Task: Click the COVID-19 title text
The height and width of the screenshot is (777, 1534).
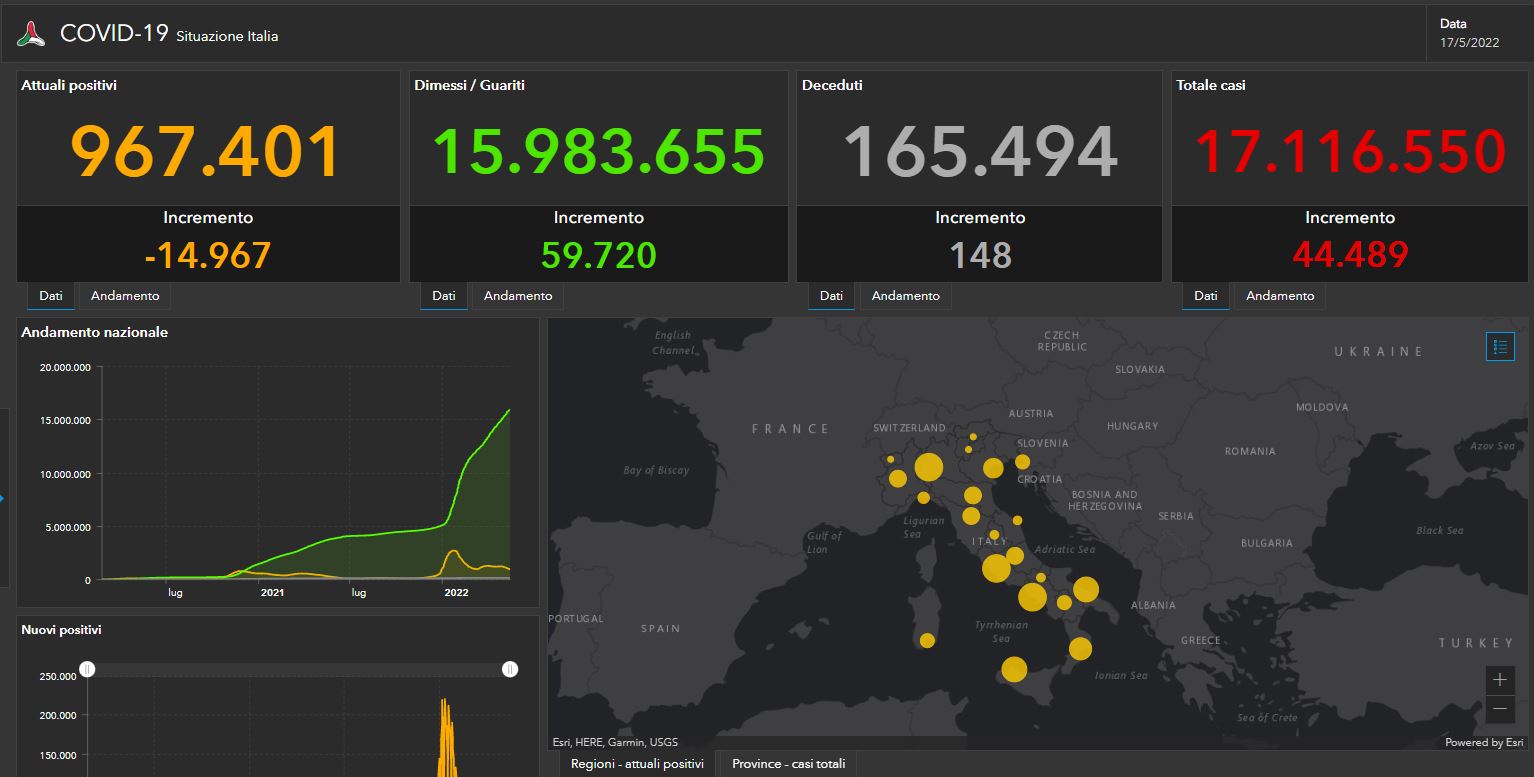Action: 115,33
